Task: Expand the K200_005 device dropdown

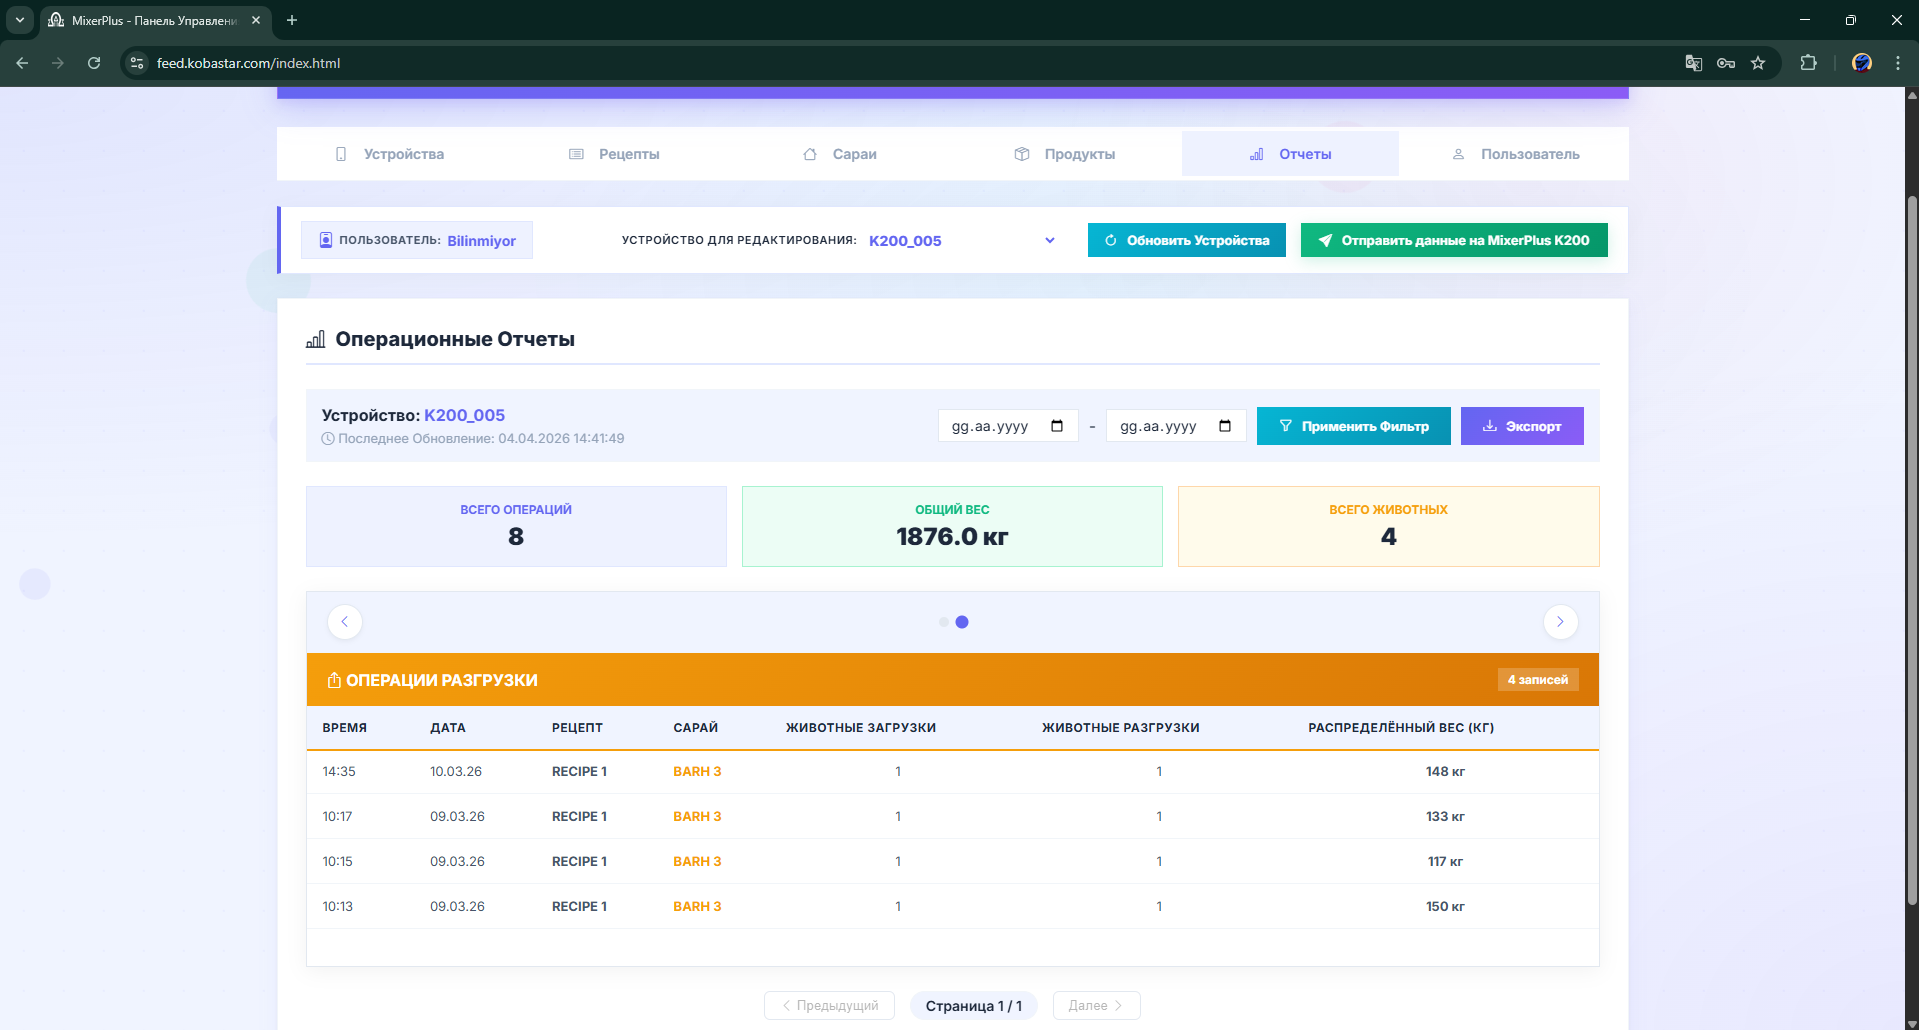Action: coord(1049,241)
